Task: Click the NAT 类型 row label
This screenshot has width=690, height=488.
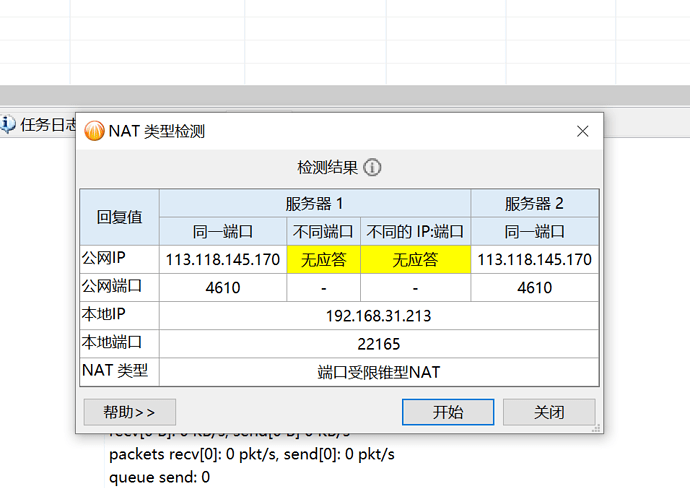Action: pyautogui.click(x=115, y=371)
